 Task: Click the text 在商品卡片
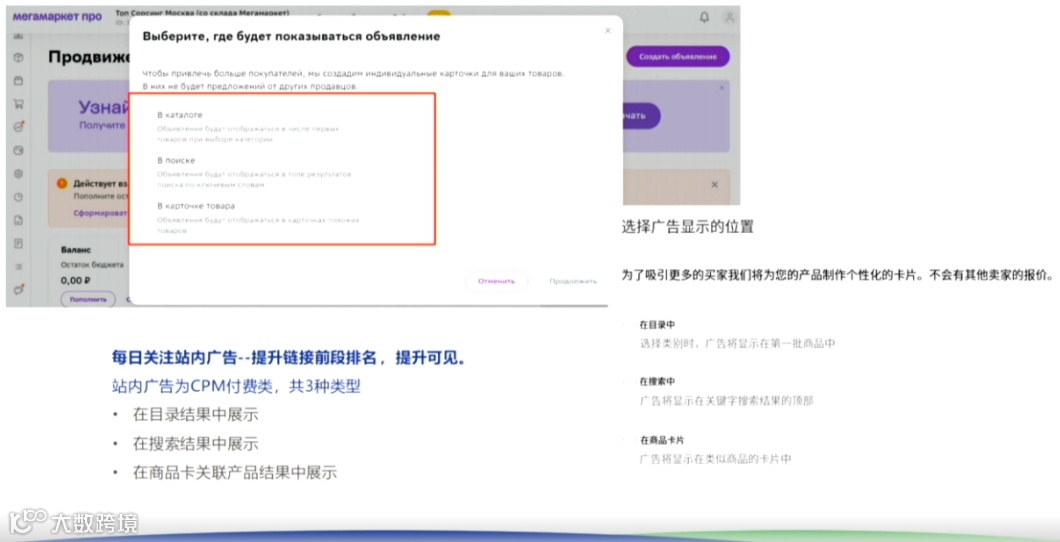pyautogui.click(x=662, y=440)
